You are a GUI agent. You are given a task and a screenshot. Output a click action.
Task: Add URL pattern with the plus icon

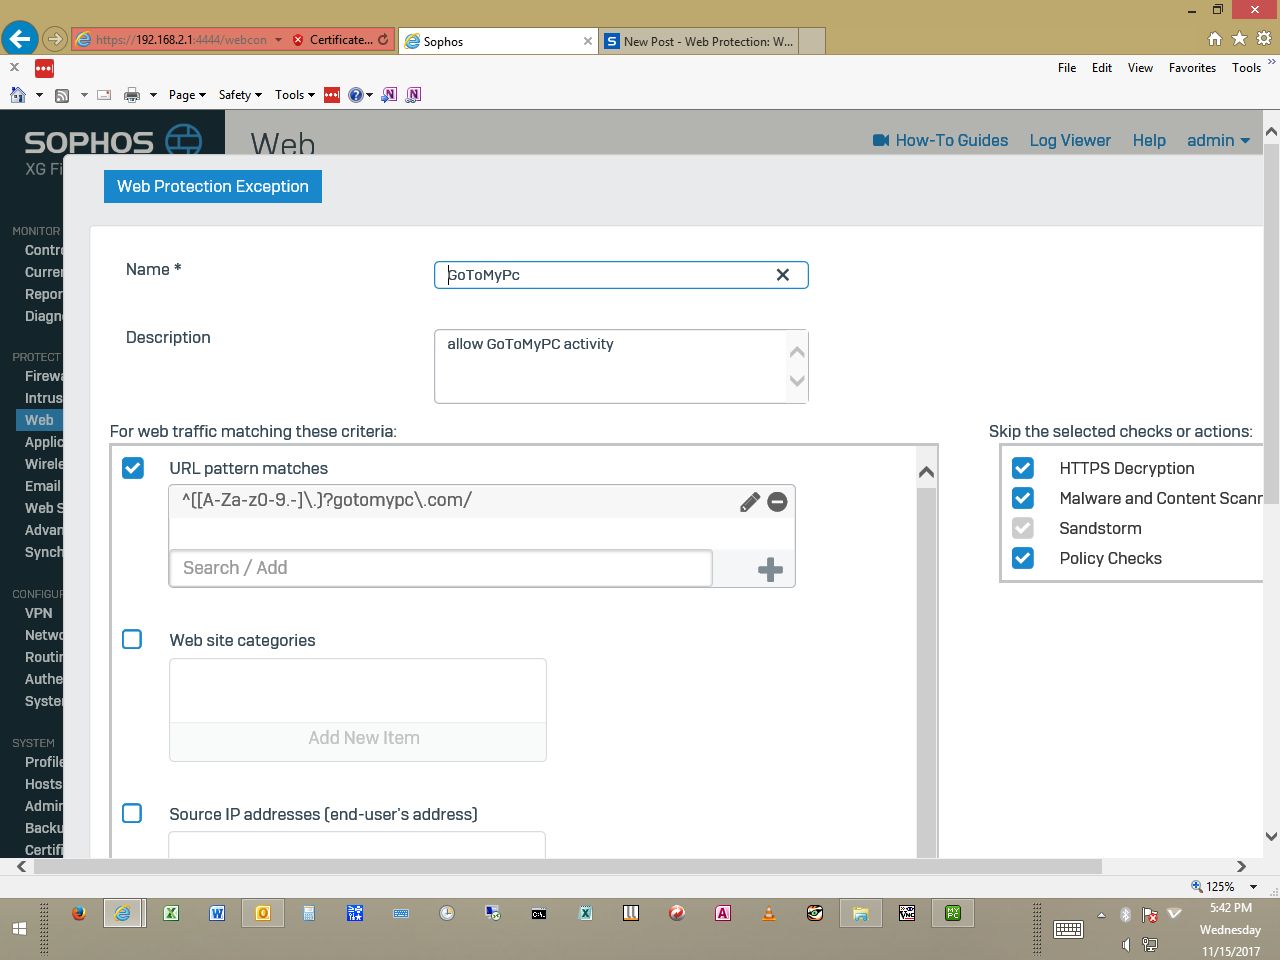point(770,570)
